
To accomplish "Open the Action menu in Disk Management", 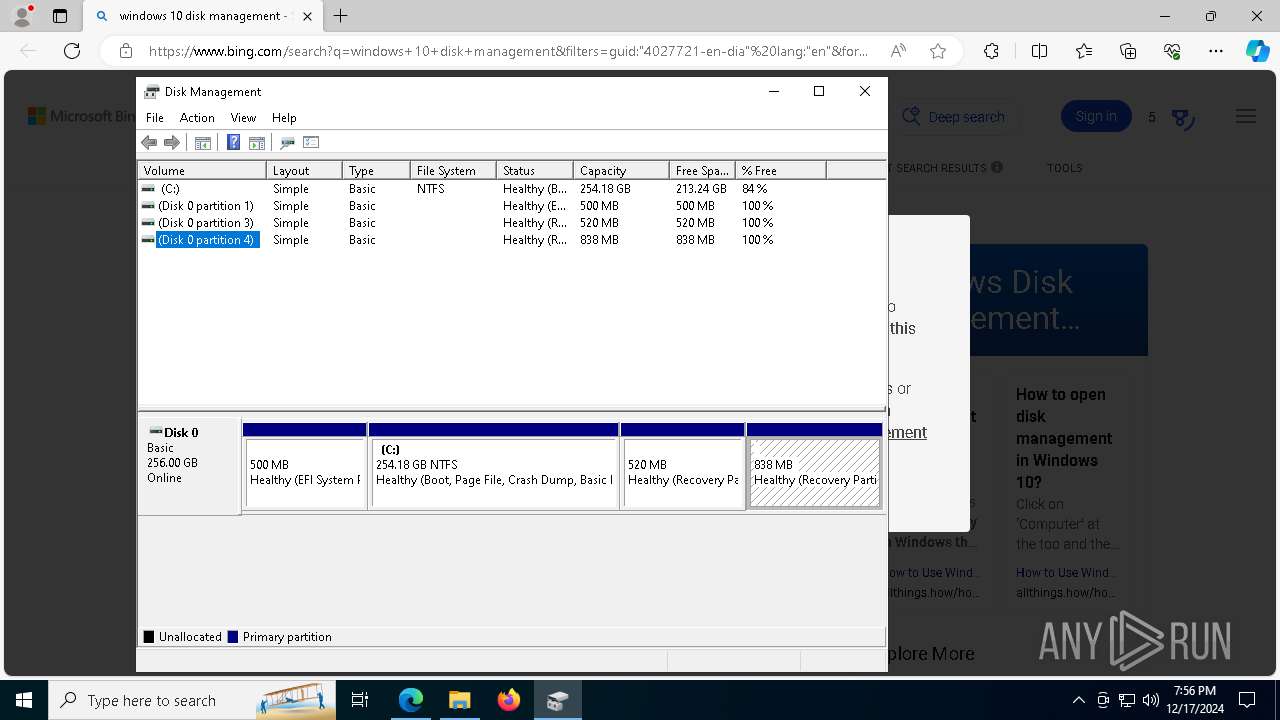I will pyautogui.click(x=197, y=118).
